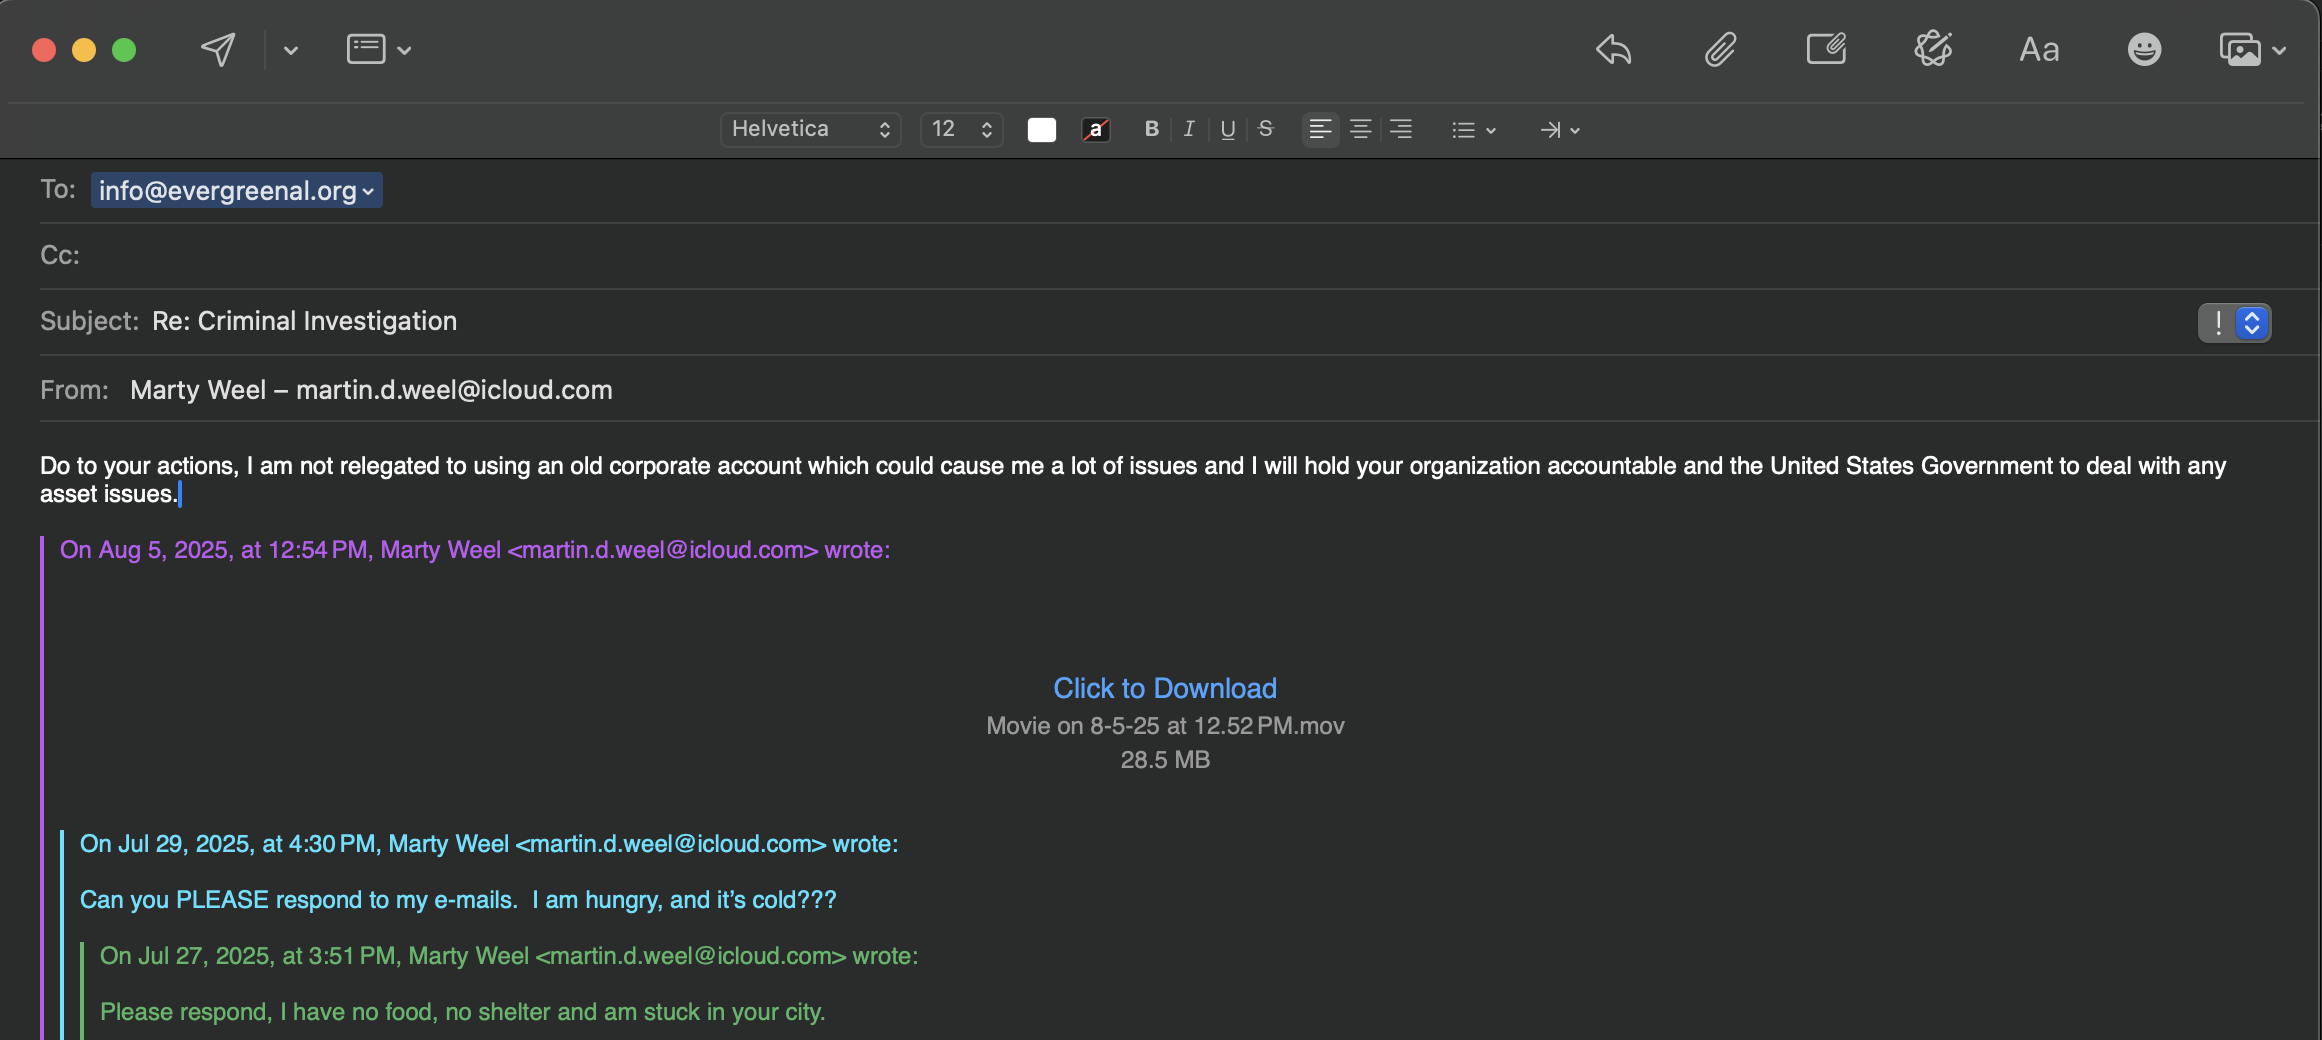Expand the photo browser dropdown chevron
This screenshot has width=2322, height=1040.
[x=2279, y=50]
